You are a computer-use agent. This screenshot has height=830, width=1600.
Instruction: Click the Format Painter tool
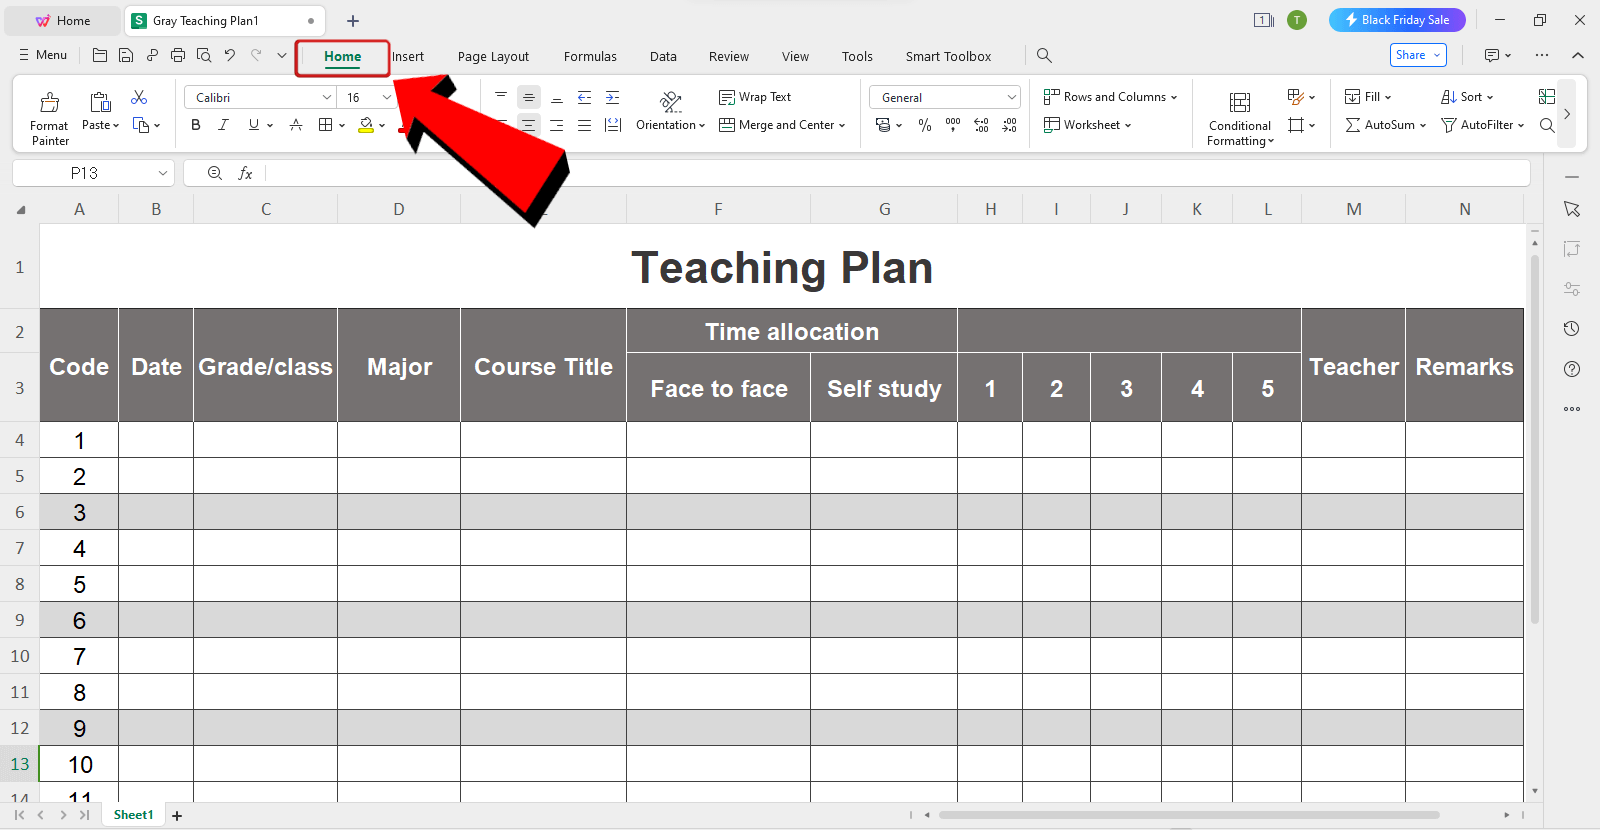pos(49,118)
